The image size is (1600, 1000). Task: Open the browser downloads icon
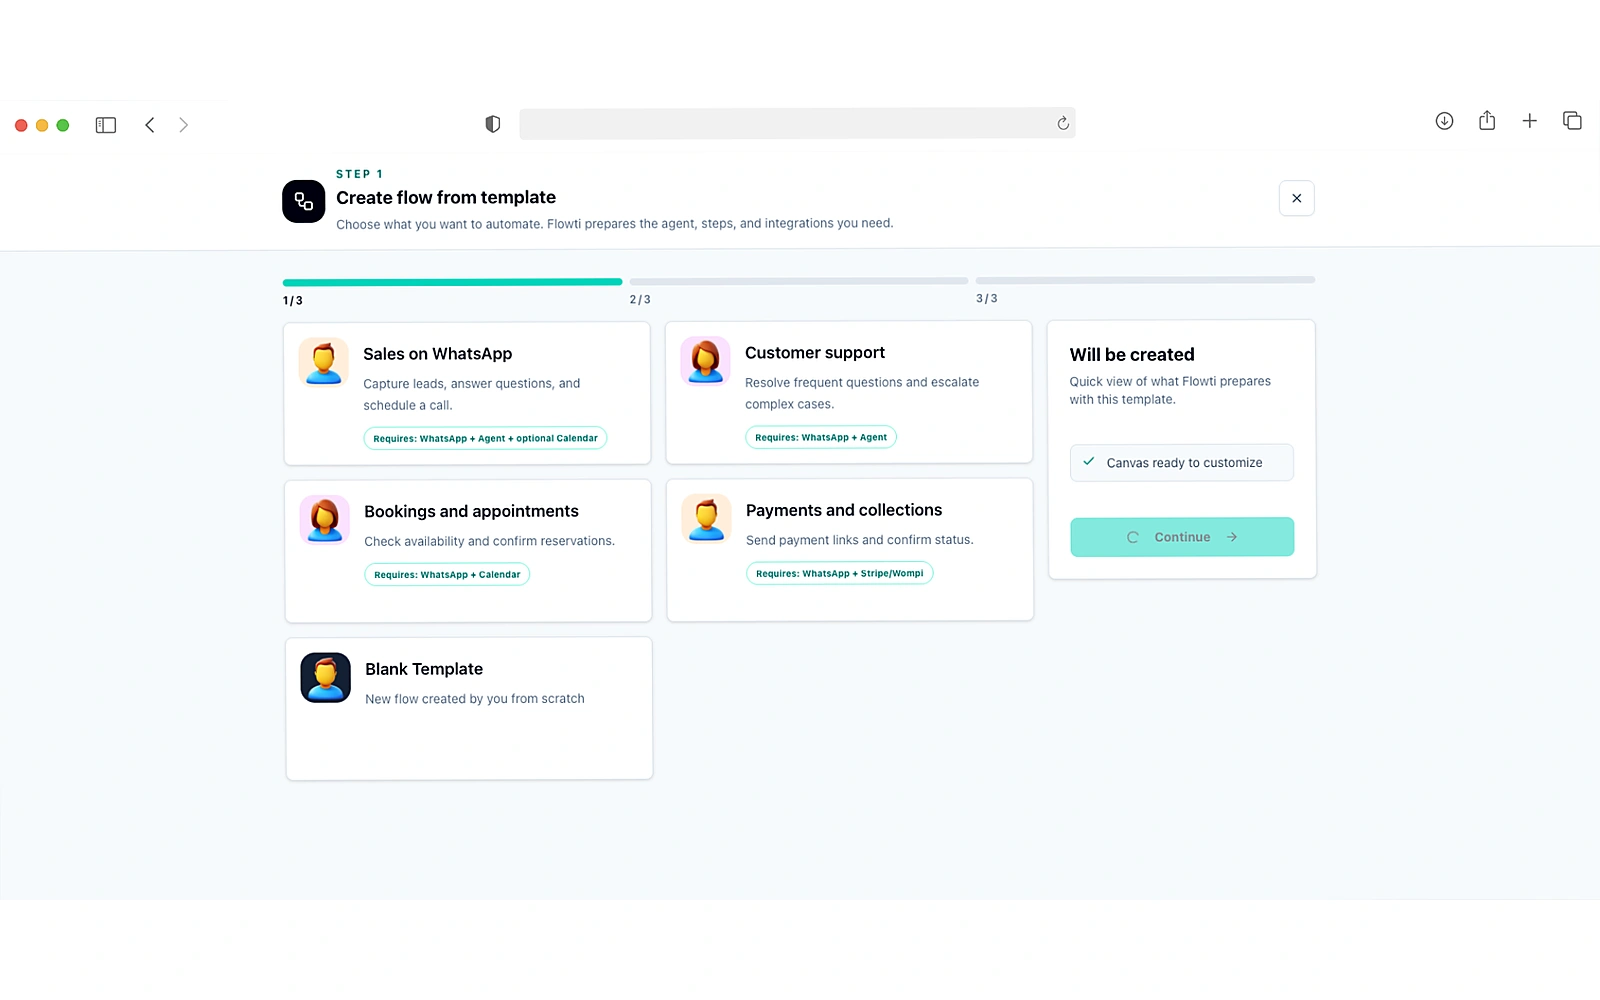1444,121
